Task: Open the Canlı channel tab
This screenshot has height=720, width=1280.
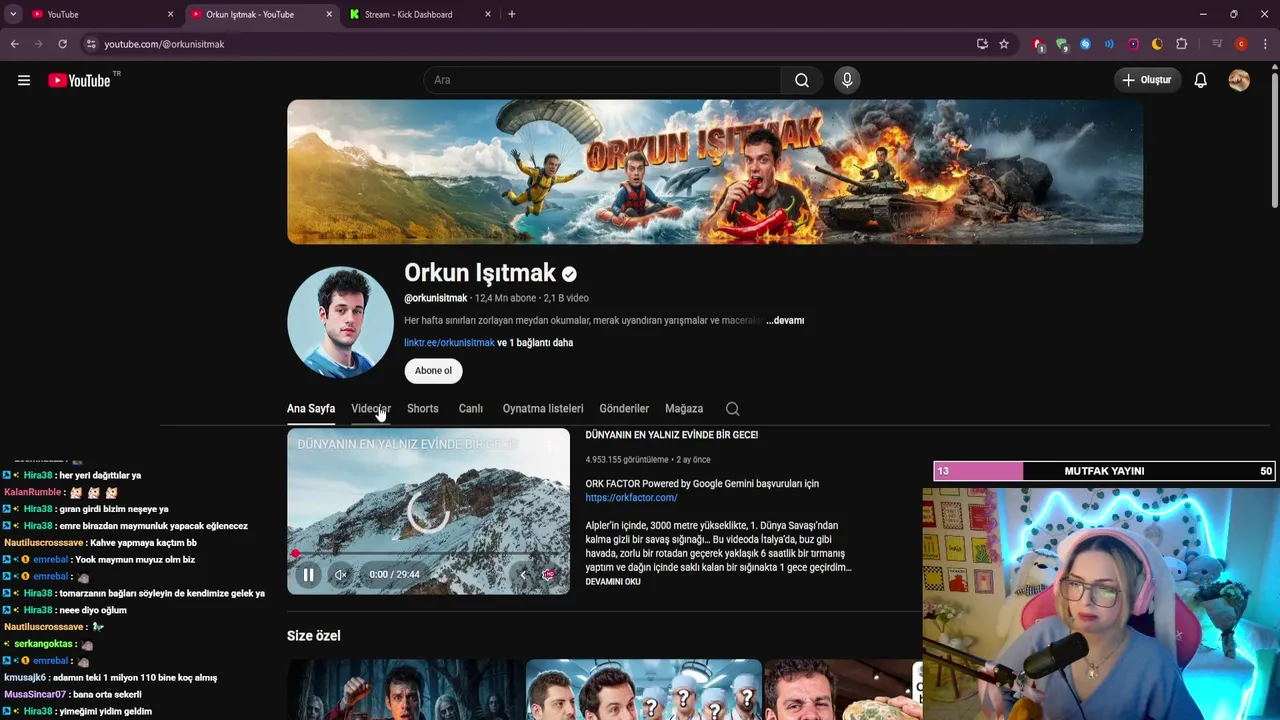Action: pyautogui.click(x=470, y=408)
